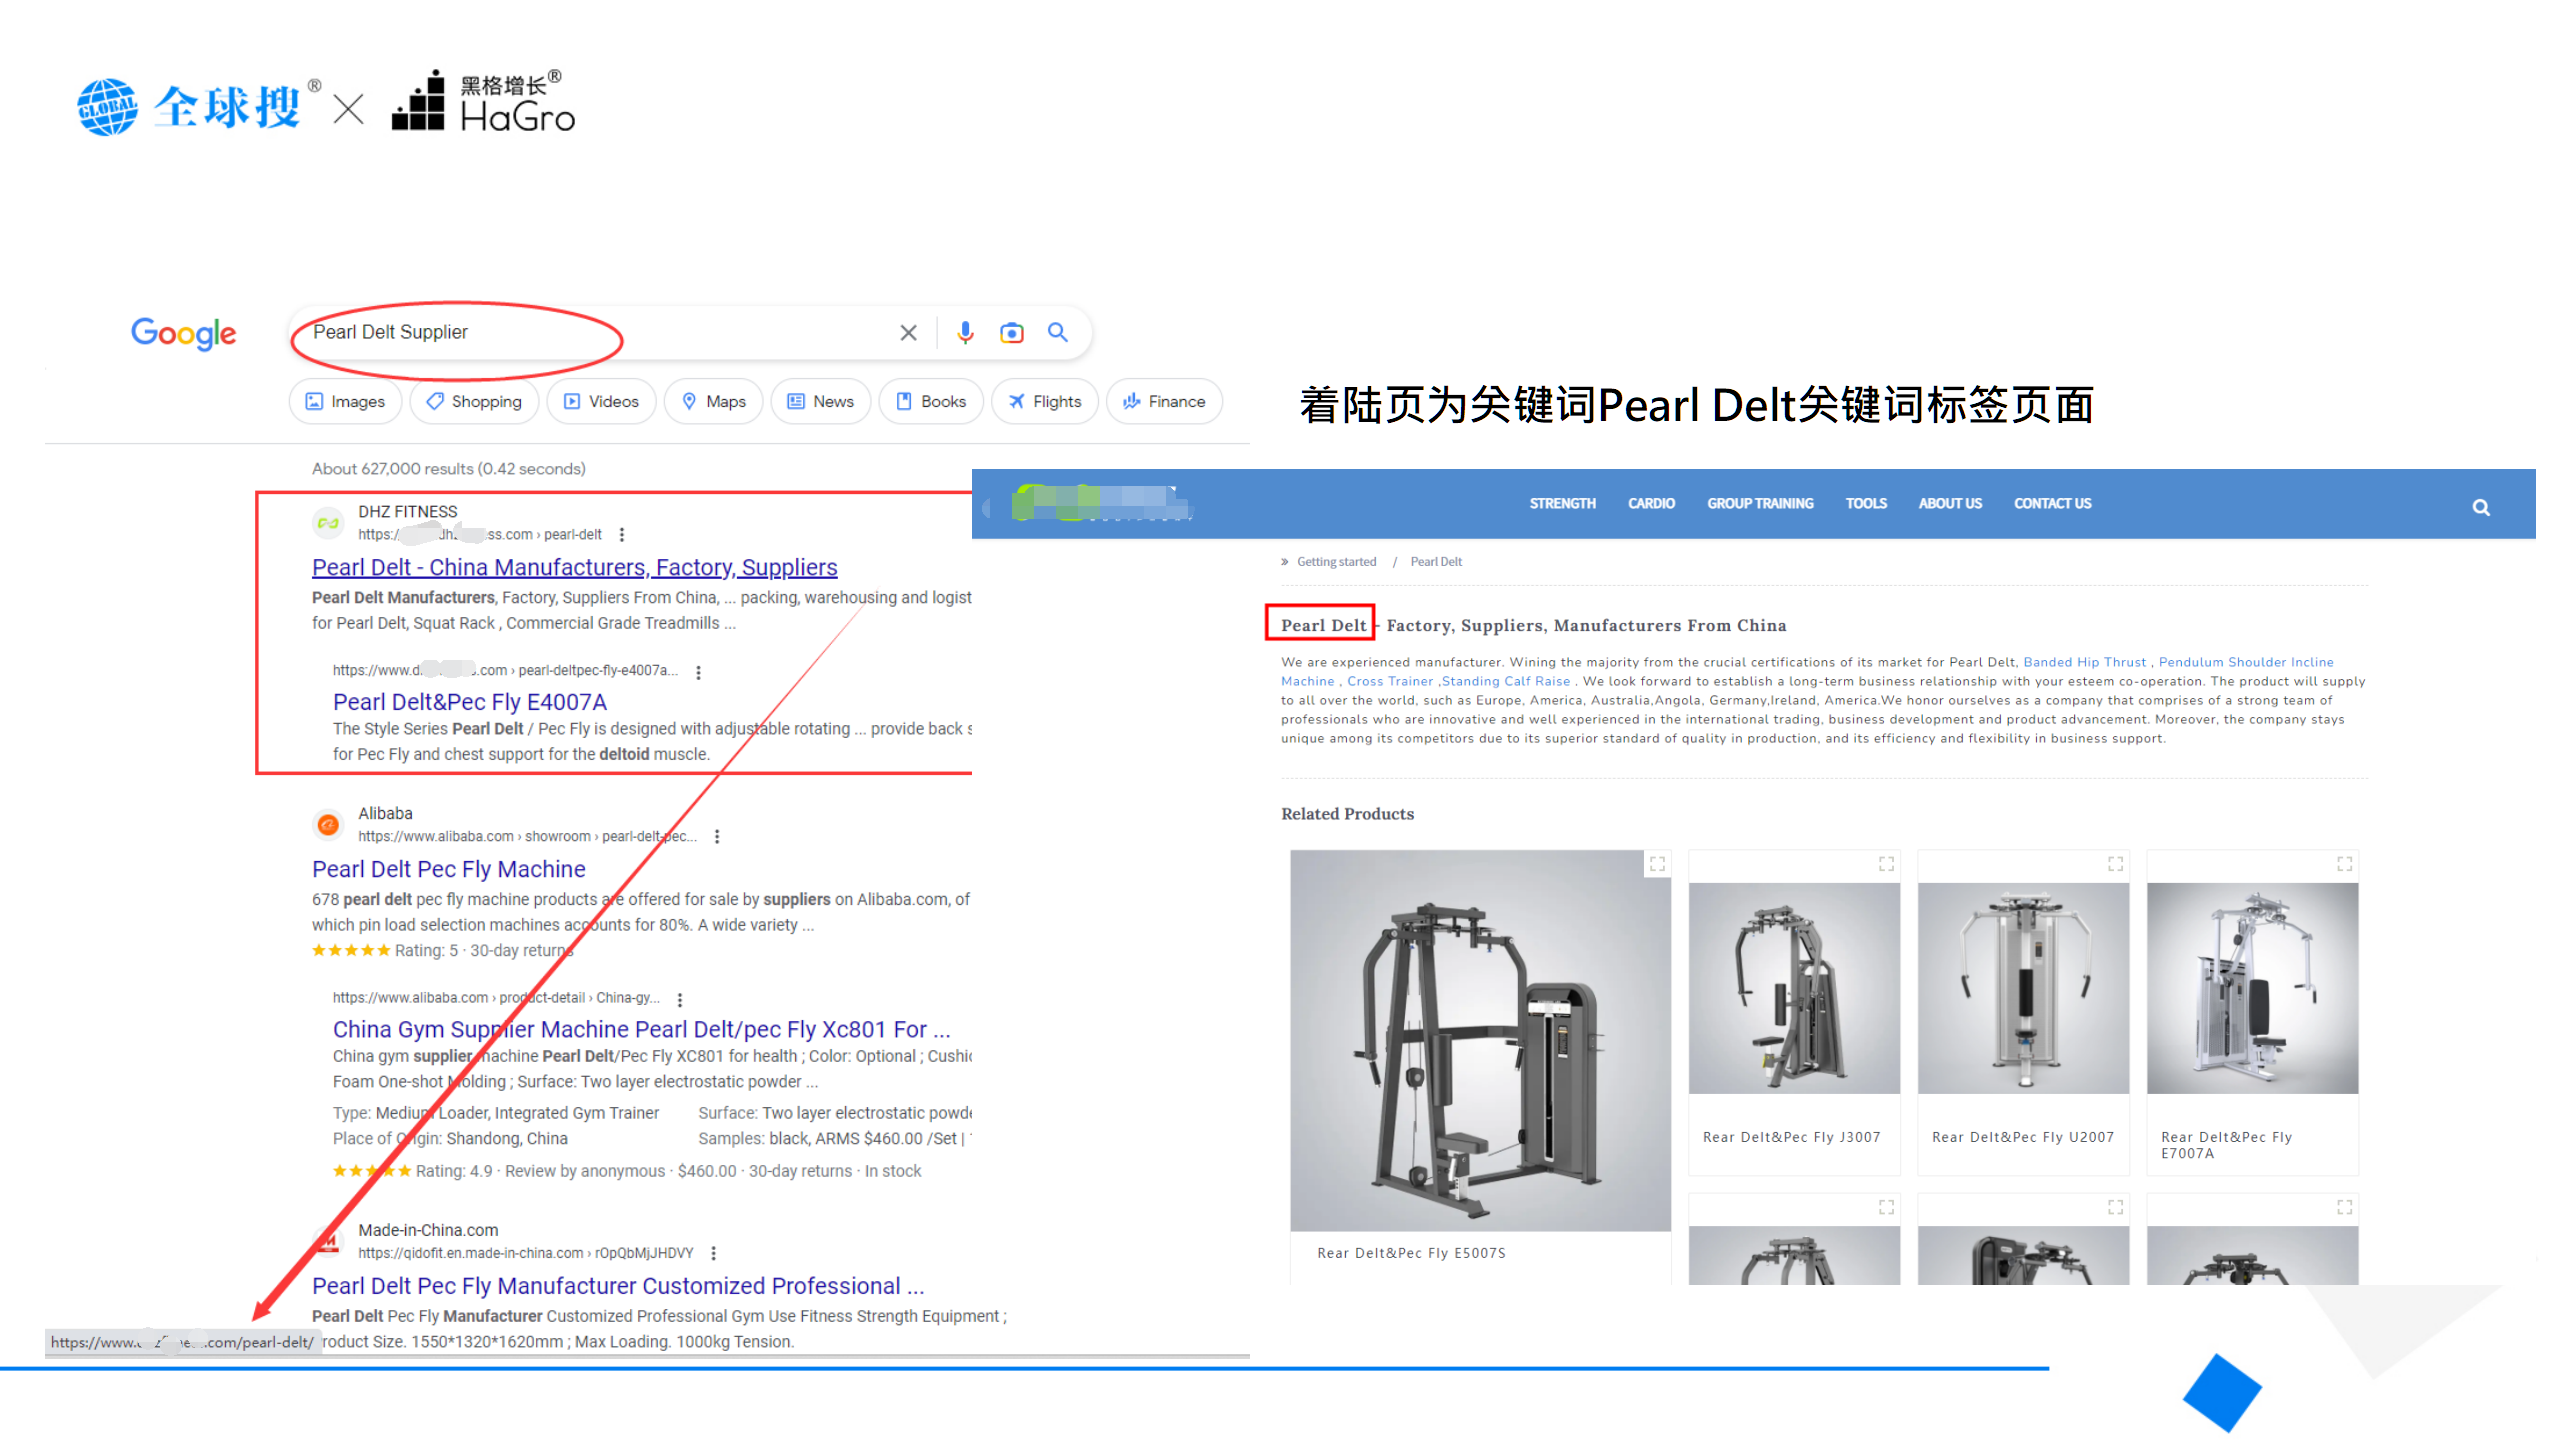The height and width of the screenshot is (1440, 2560).
Task: Open Rear Delt&Pec Fly E7007A product thumbnail
Action: coord(2252,988)
